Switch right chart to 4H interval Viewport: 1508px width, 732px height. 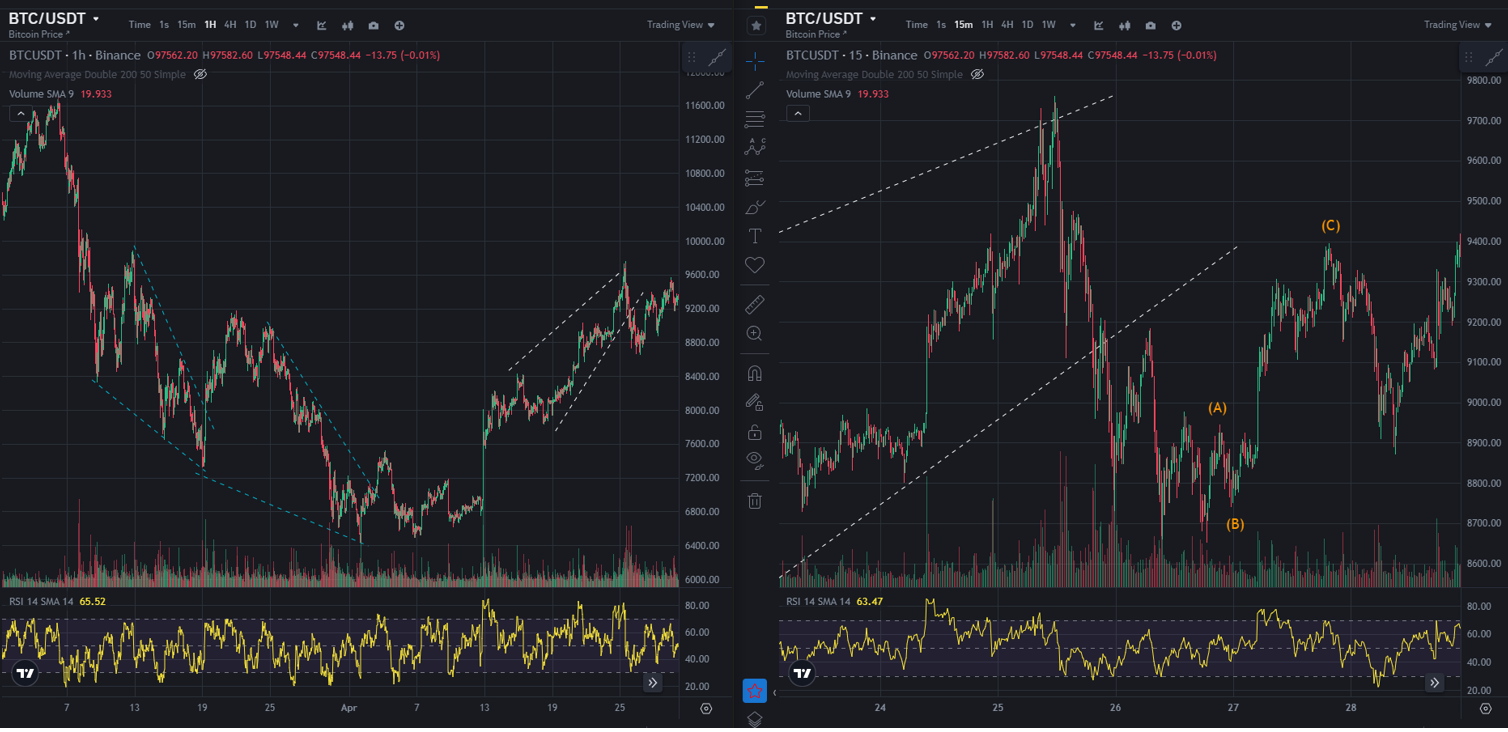[x=1007, y=25]
